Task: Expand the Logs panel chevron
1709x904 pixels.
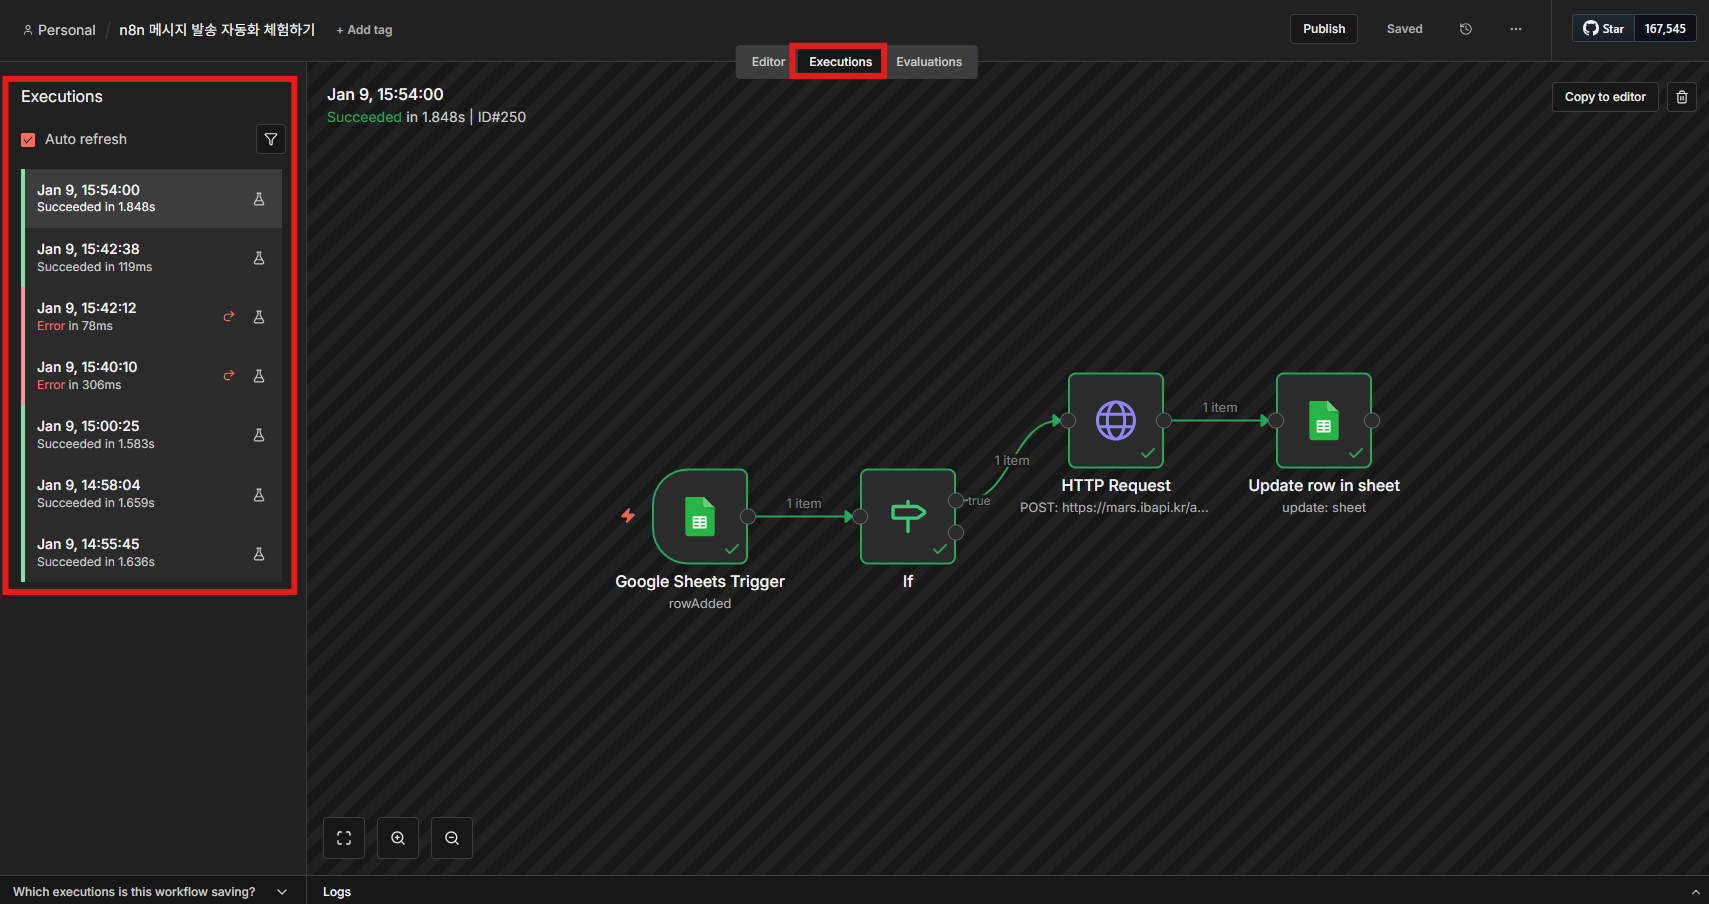Action: [x=1694, y=892]
